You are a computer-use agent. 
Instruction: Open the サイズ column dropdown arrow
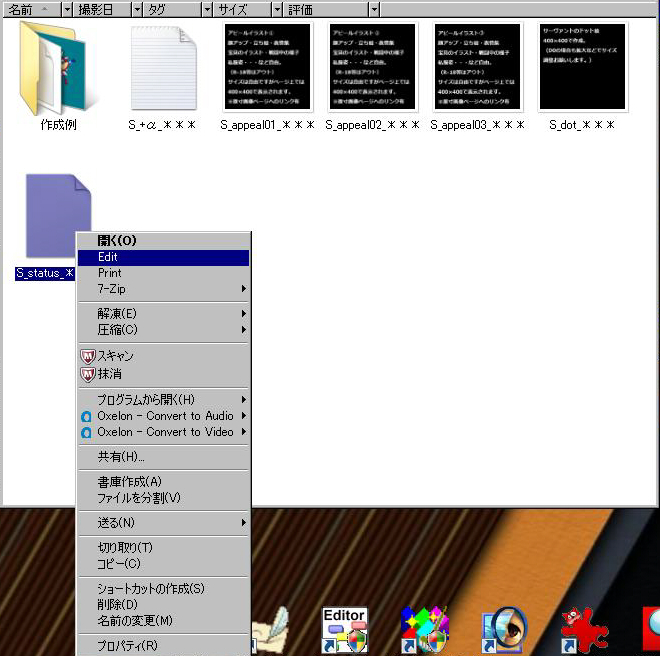277,9
